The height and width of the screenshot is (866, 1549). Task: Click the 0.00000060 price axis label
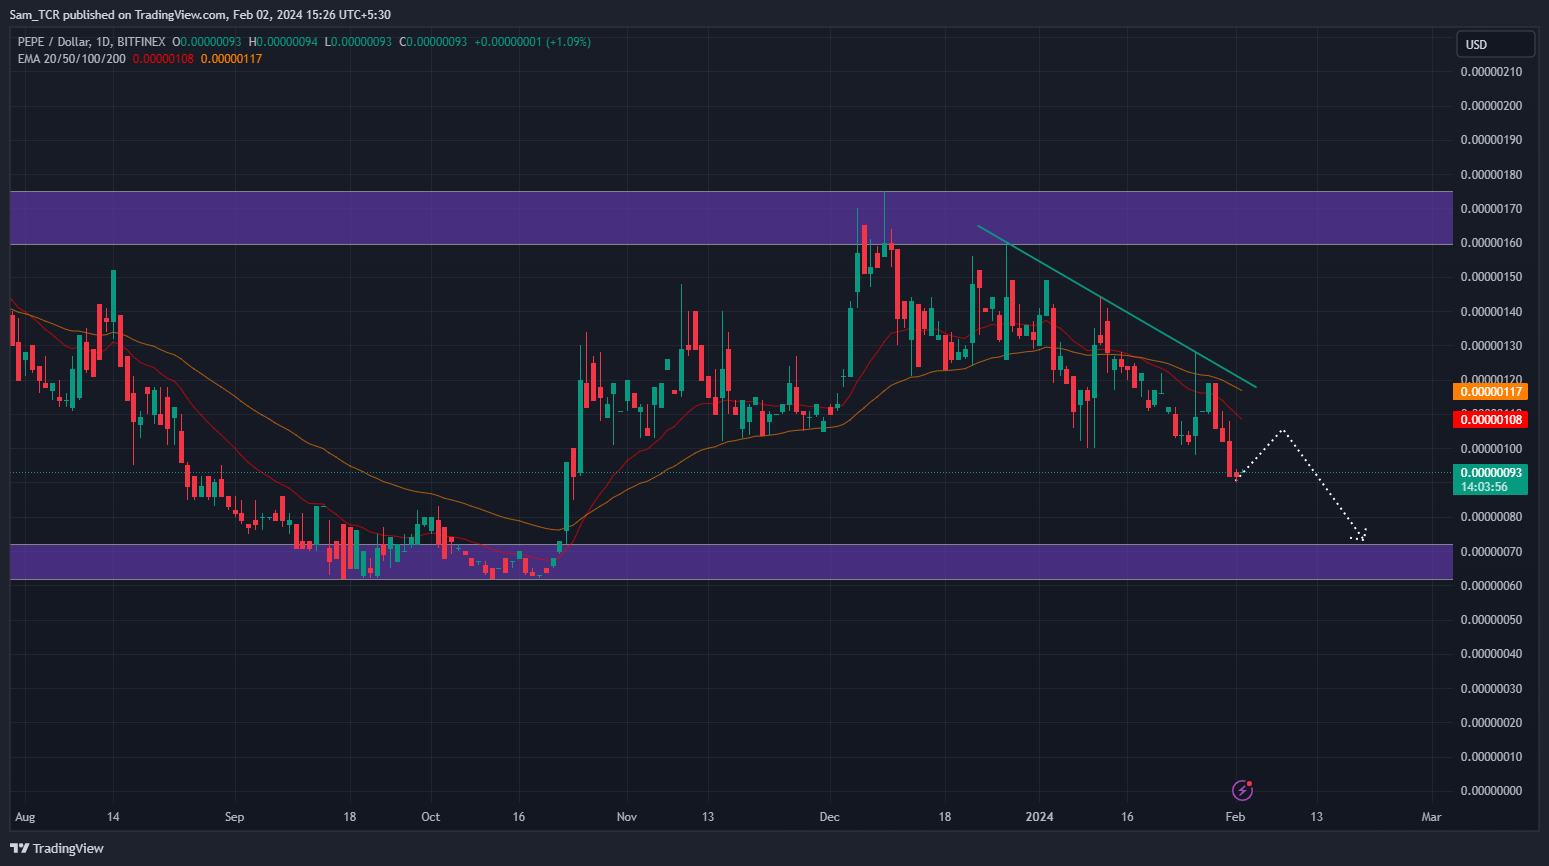[x=1491, y=586]
